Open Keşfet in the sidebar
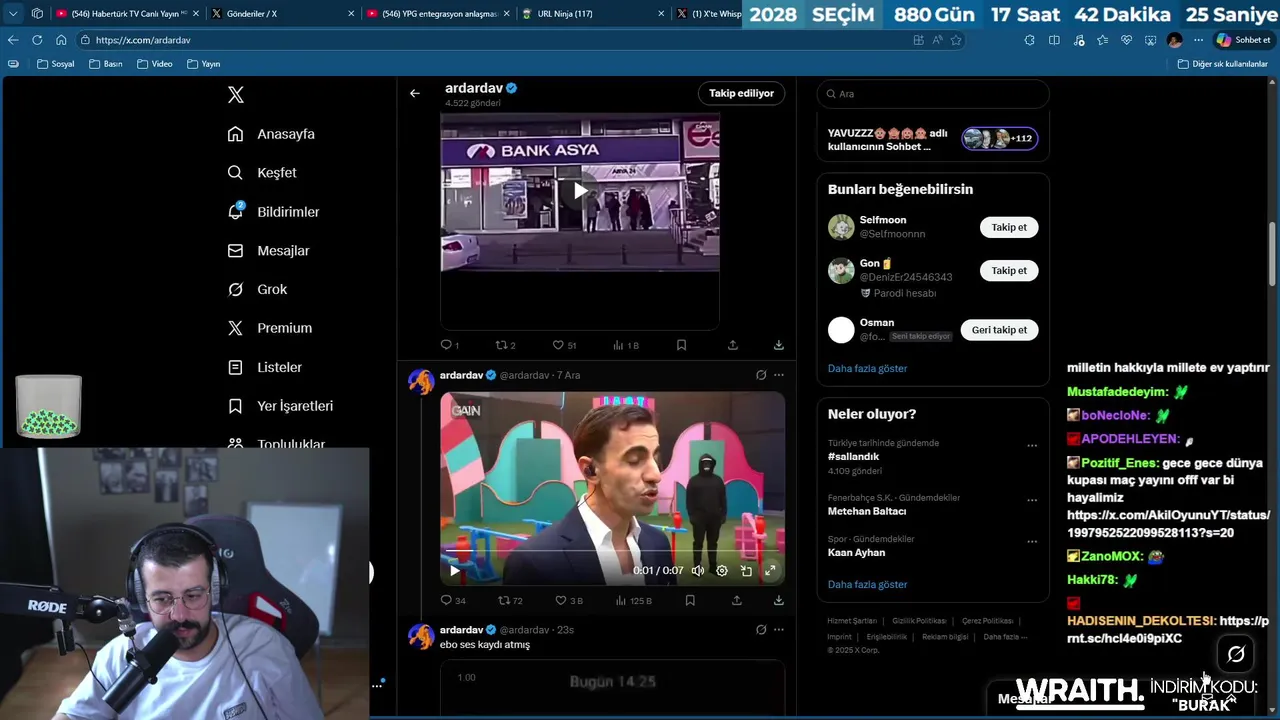Image resolution: width=1280 pixels, height=720 pixels. tap(262, 173)
